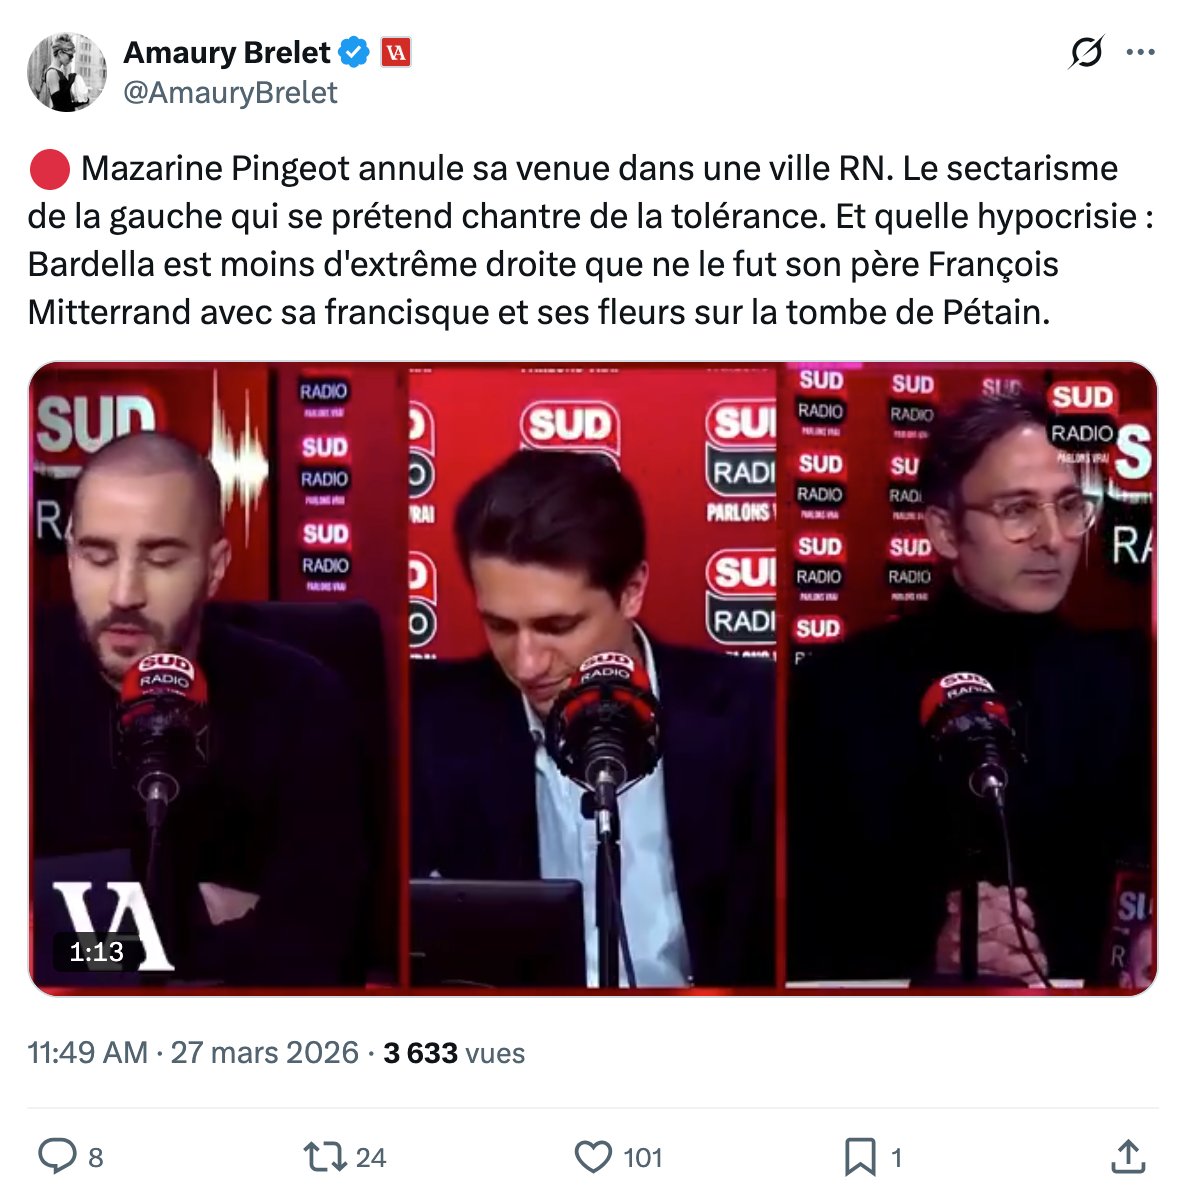The width and height of the screenshot is (1182, 1192).
Task: Open Amaury Brelet display name link
Action: pos(227,52)
